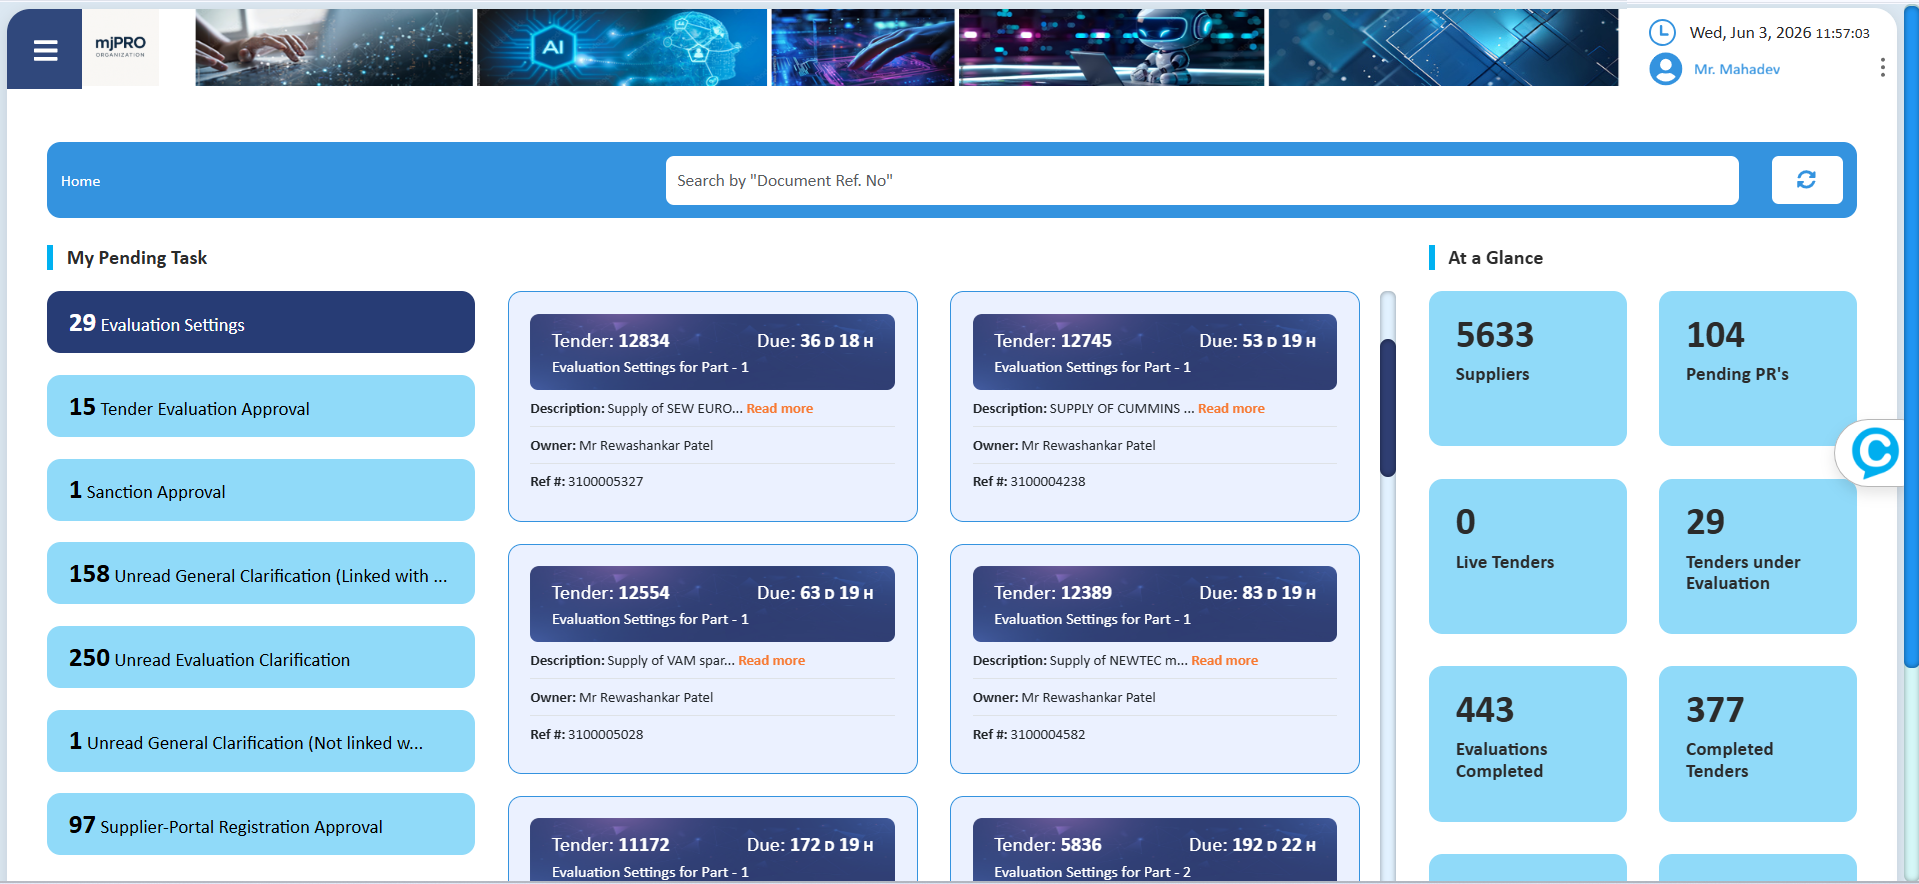Open the user profile avatar icon
This screenshot has width=1919, height=884.
(1665, 69)
